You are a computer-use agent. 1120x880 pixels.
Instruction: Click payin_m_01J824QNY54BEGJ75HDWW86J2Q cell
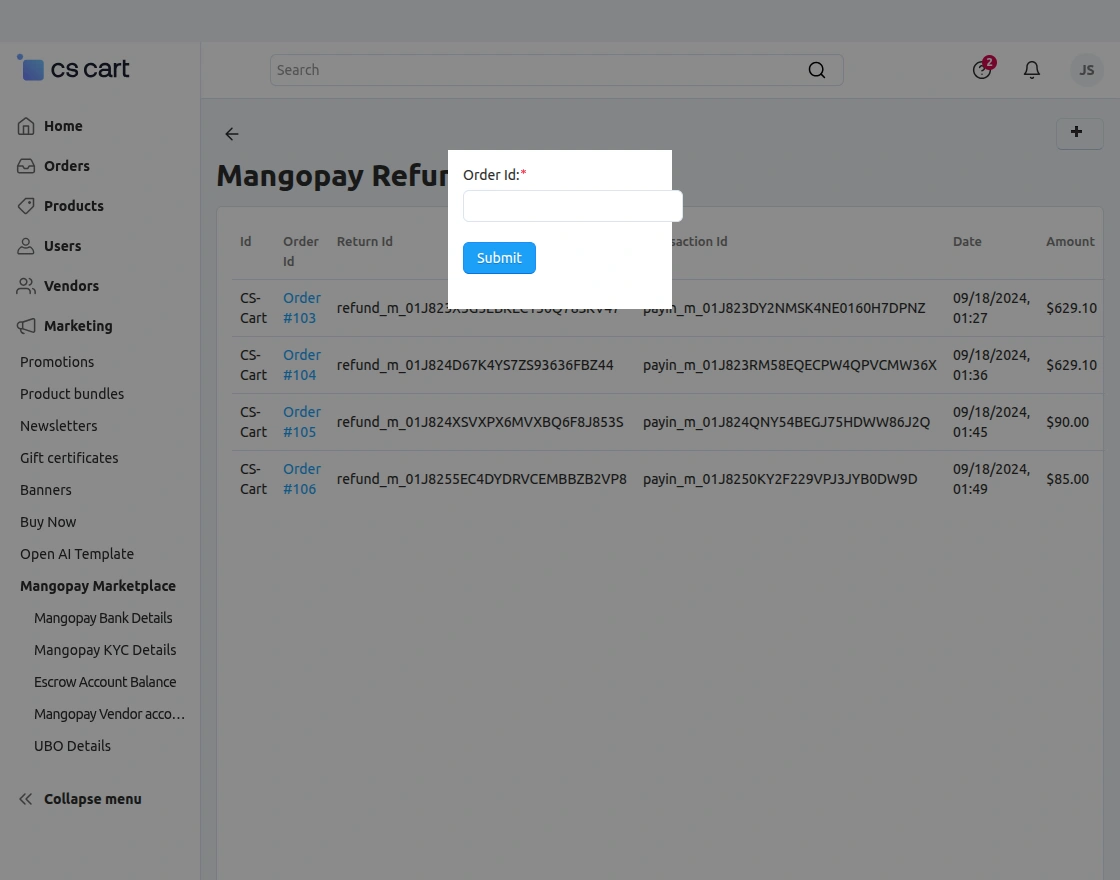[x=786, y=422]
